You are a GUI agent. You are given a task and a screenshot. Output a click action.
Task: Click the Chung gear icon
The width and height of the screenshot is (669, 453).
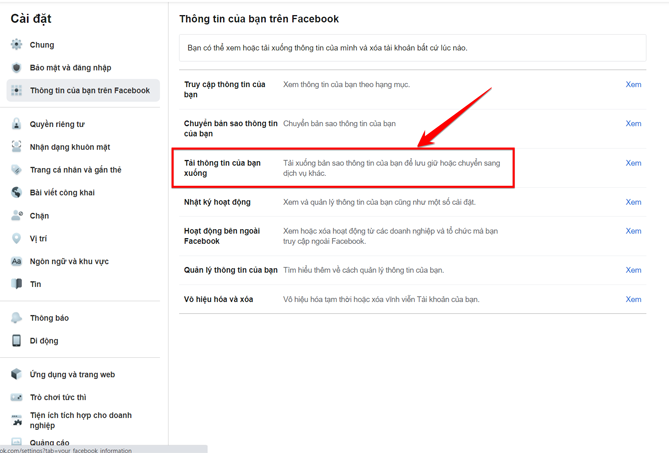[x=16, y=44]
